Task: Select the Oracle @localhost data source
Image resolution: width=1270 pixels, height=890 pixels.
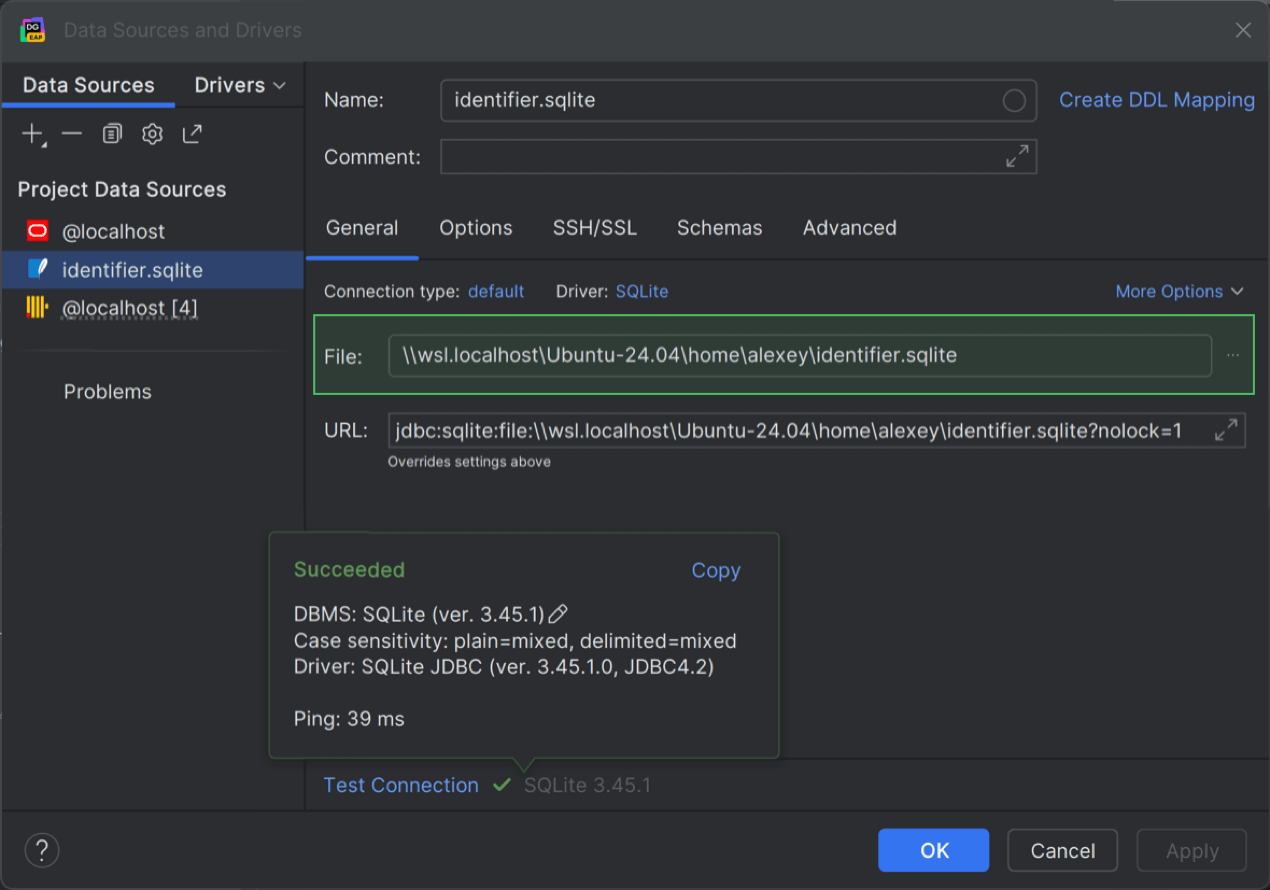Action: point(113,232)
